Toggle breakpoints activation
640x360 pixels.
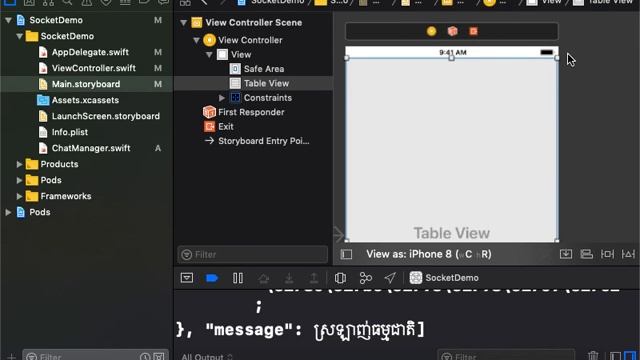tap(212, 278)
